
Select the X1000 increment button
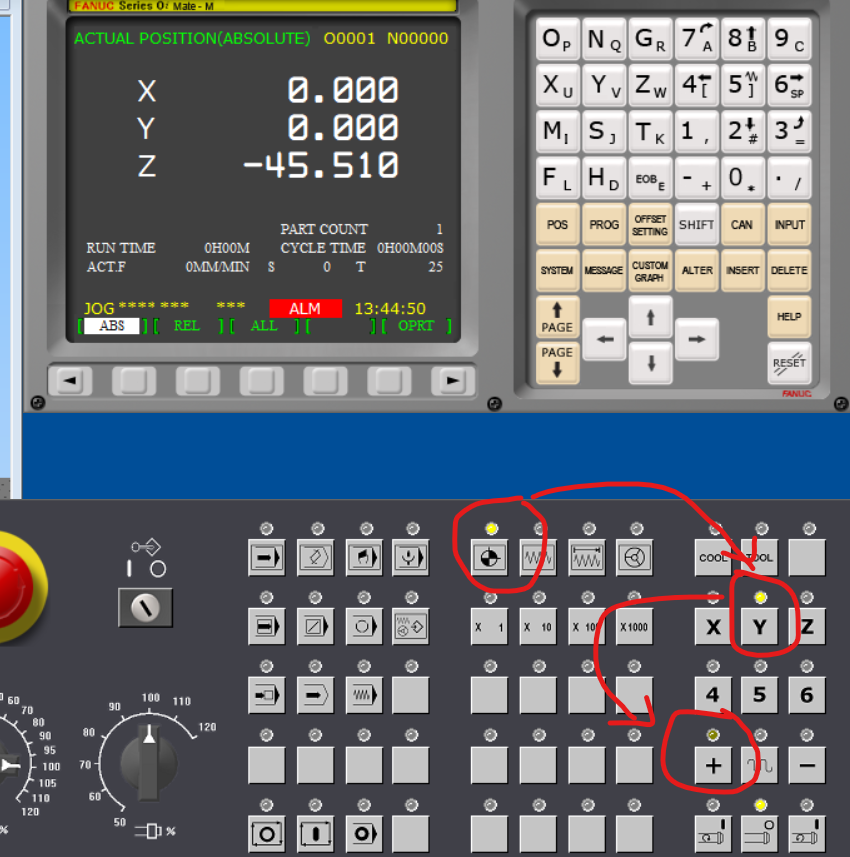point(635,627)
